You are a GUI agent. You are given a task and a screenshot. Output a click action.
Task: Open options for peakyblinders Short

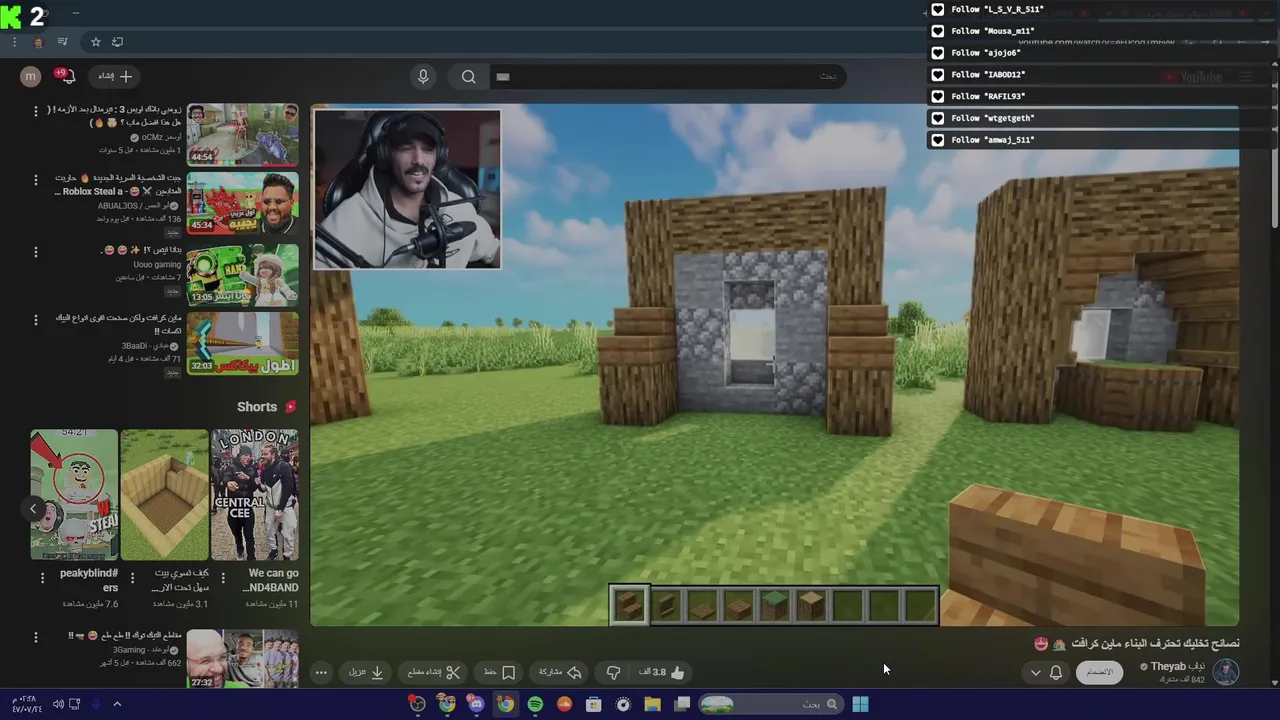(x=42, y=578)
